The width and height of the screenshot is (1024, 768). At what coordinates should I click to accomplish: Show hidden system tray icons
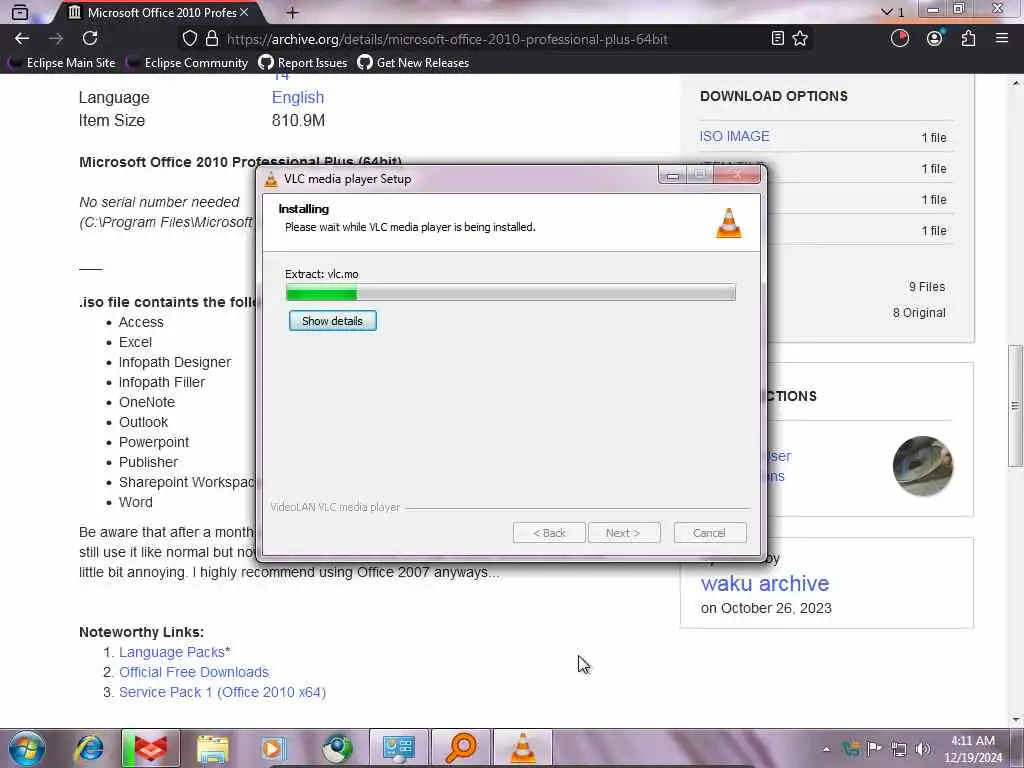pos(827,749)
